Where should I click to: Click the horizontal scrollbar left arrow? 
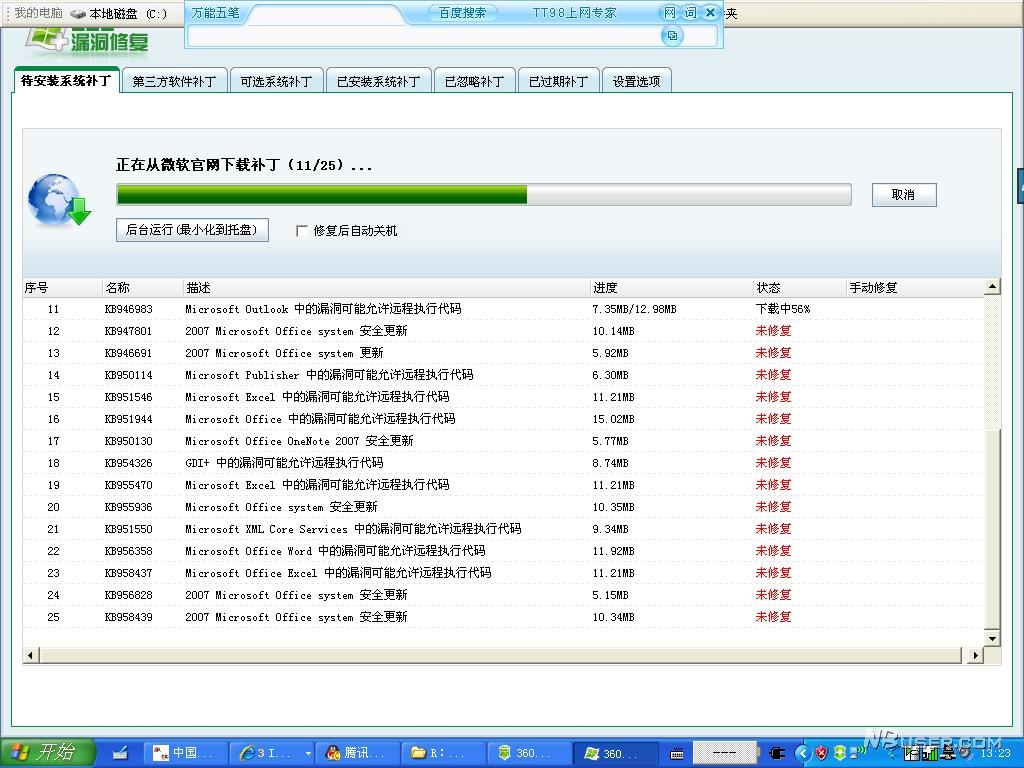coord(31,655)
